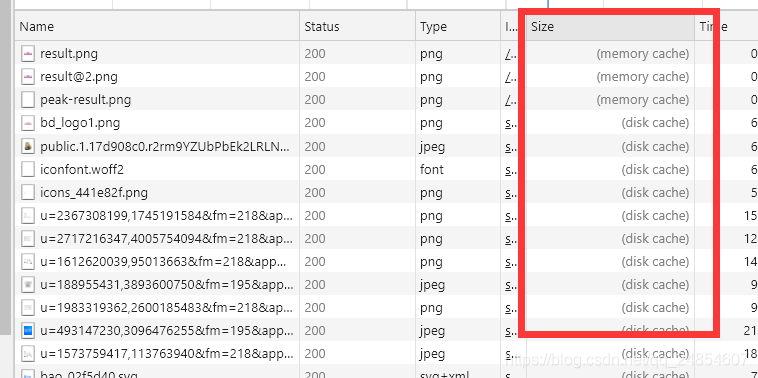Select the bd_logo1.png request name

click(x=80, y=123)
